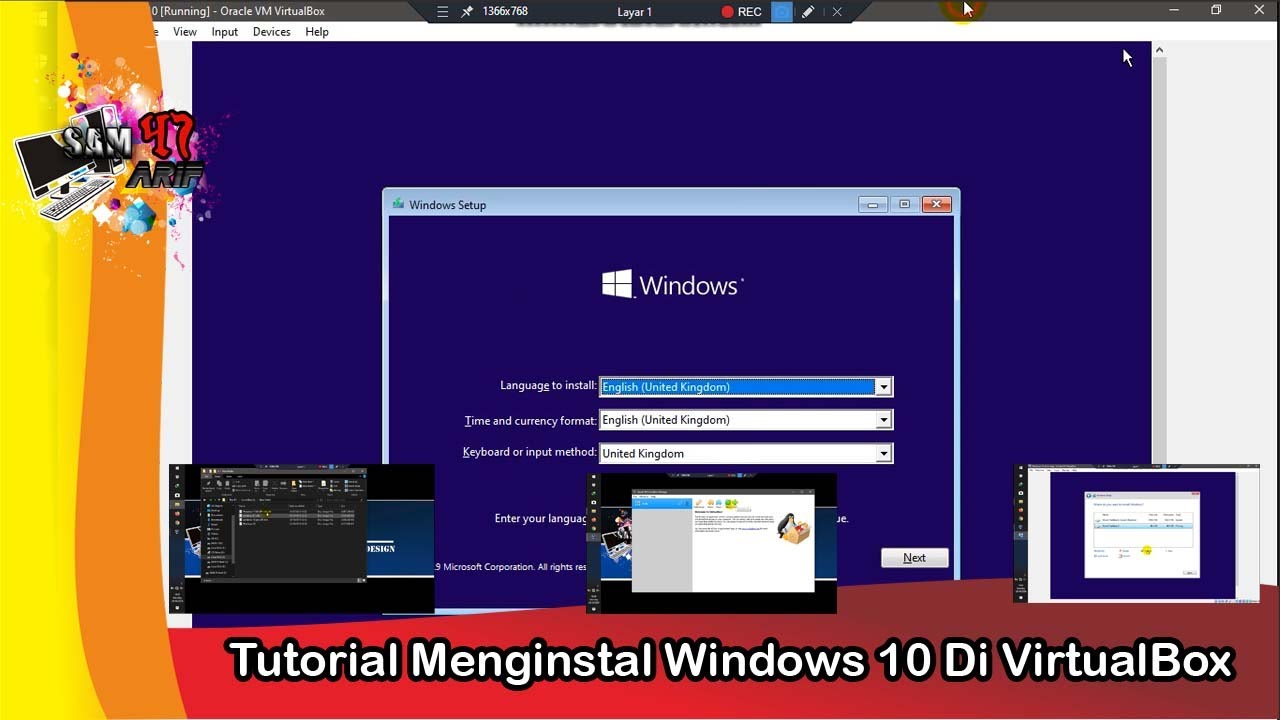Open the recorder hamburger menu icon

click(x=444, y=12)
